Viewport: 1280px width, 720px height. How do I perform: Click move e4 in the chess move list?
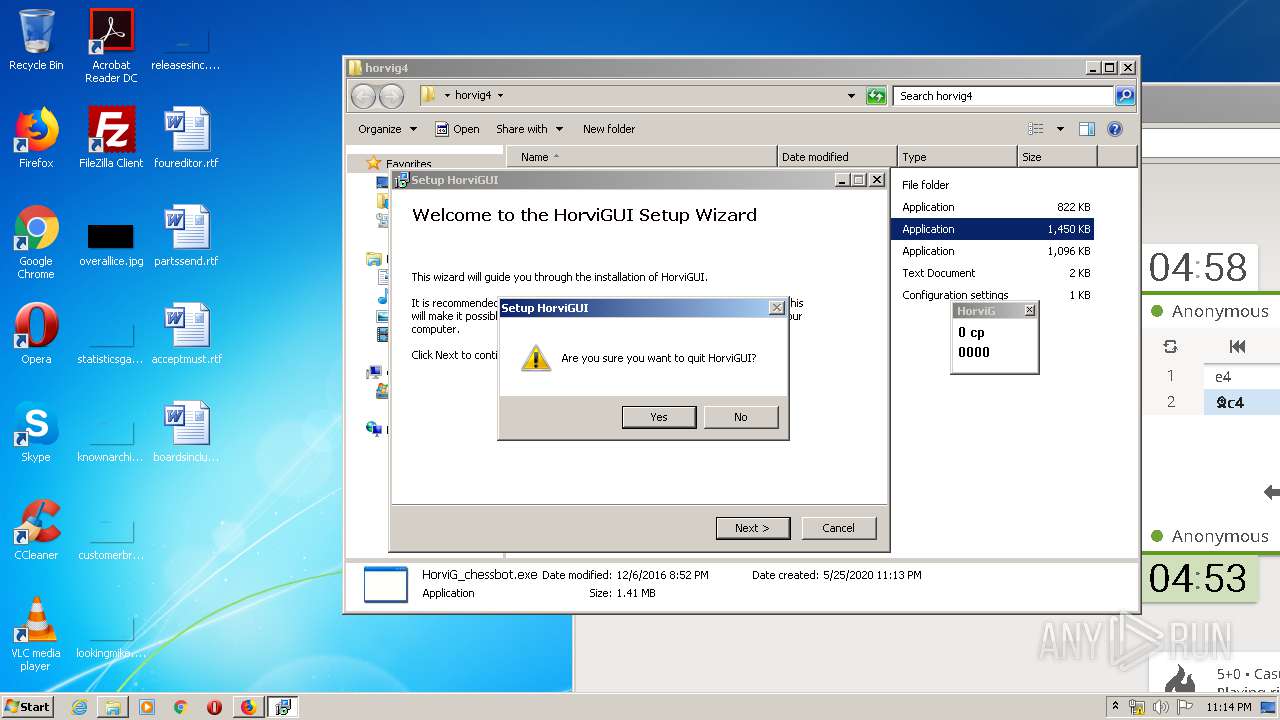pos(1223,377)
